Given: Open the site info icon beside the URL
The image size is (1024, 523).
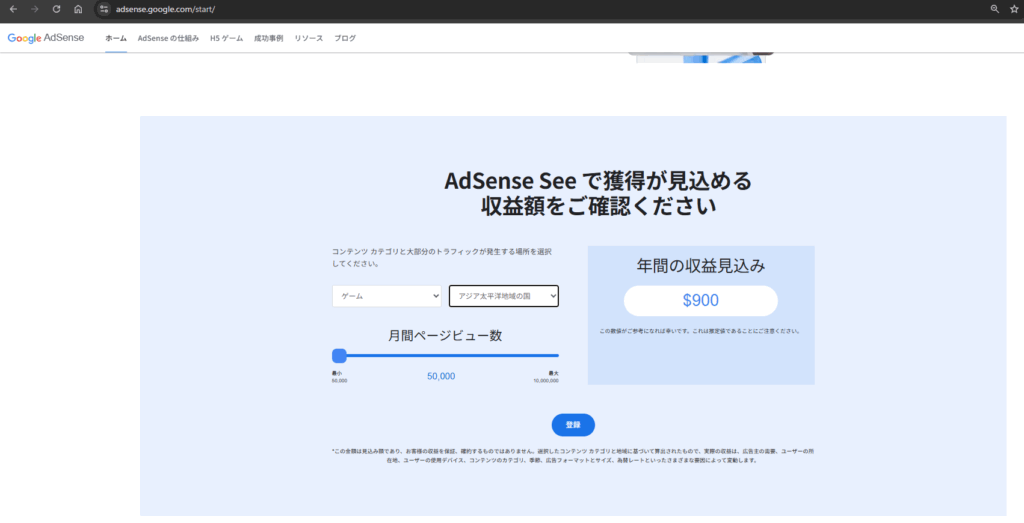Looking at the screenshot, I should coord(103,9).
